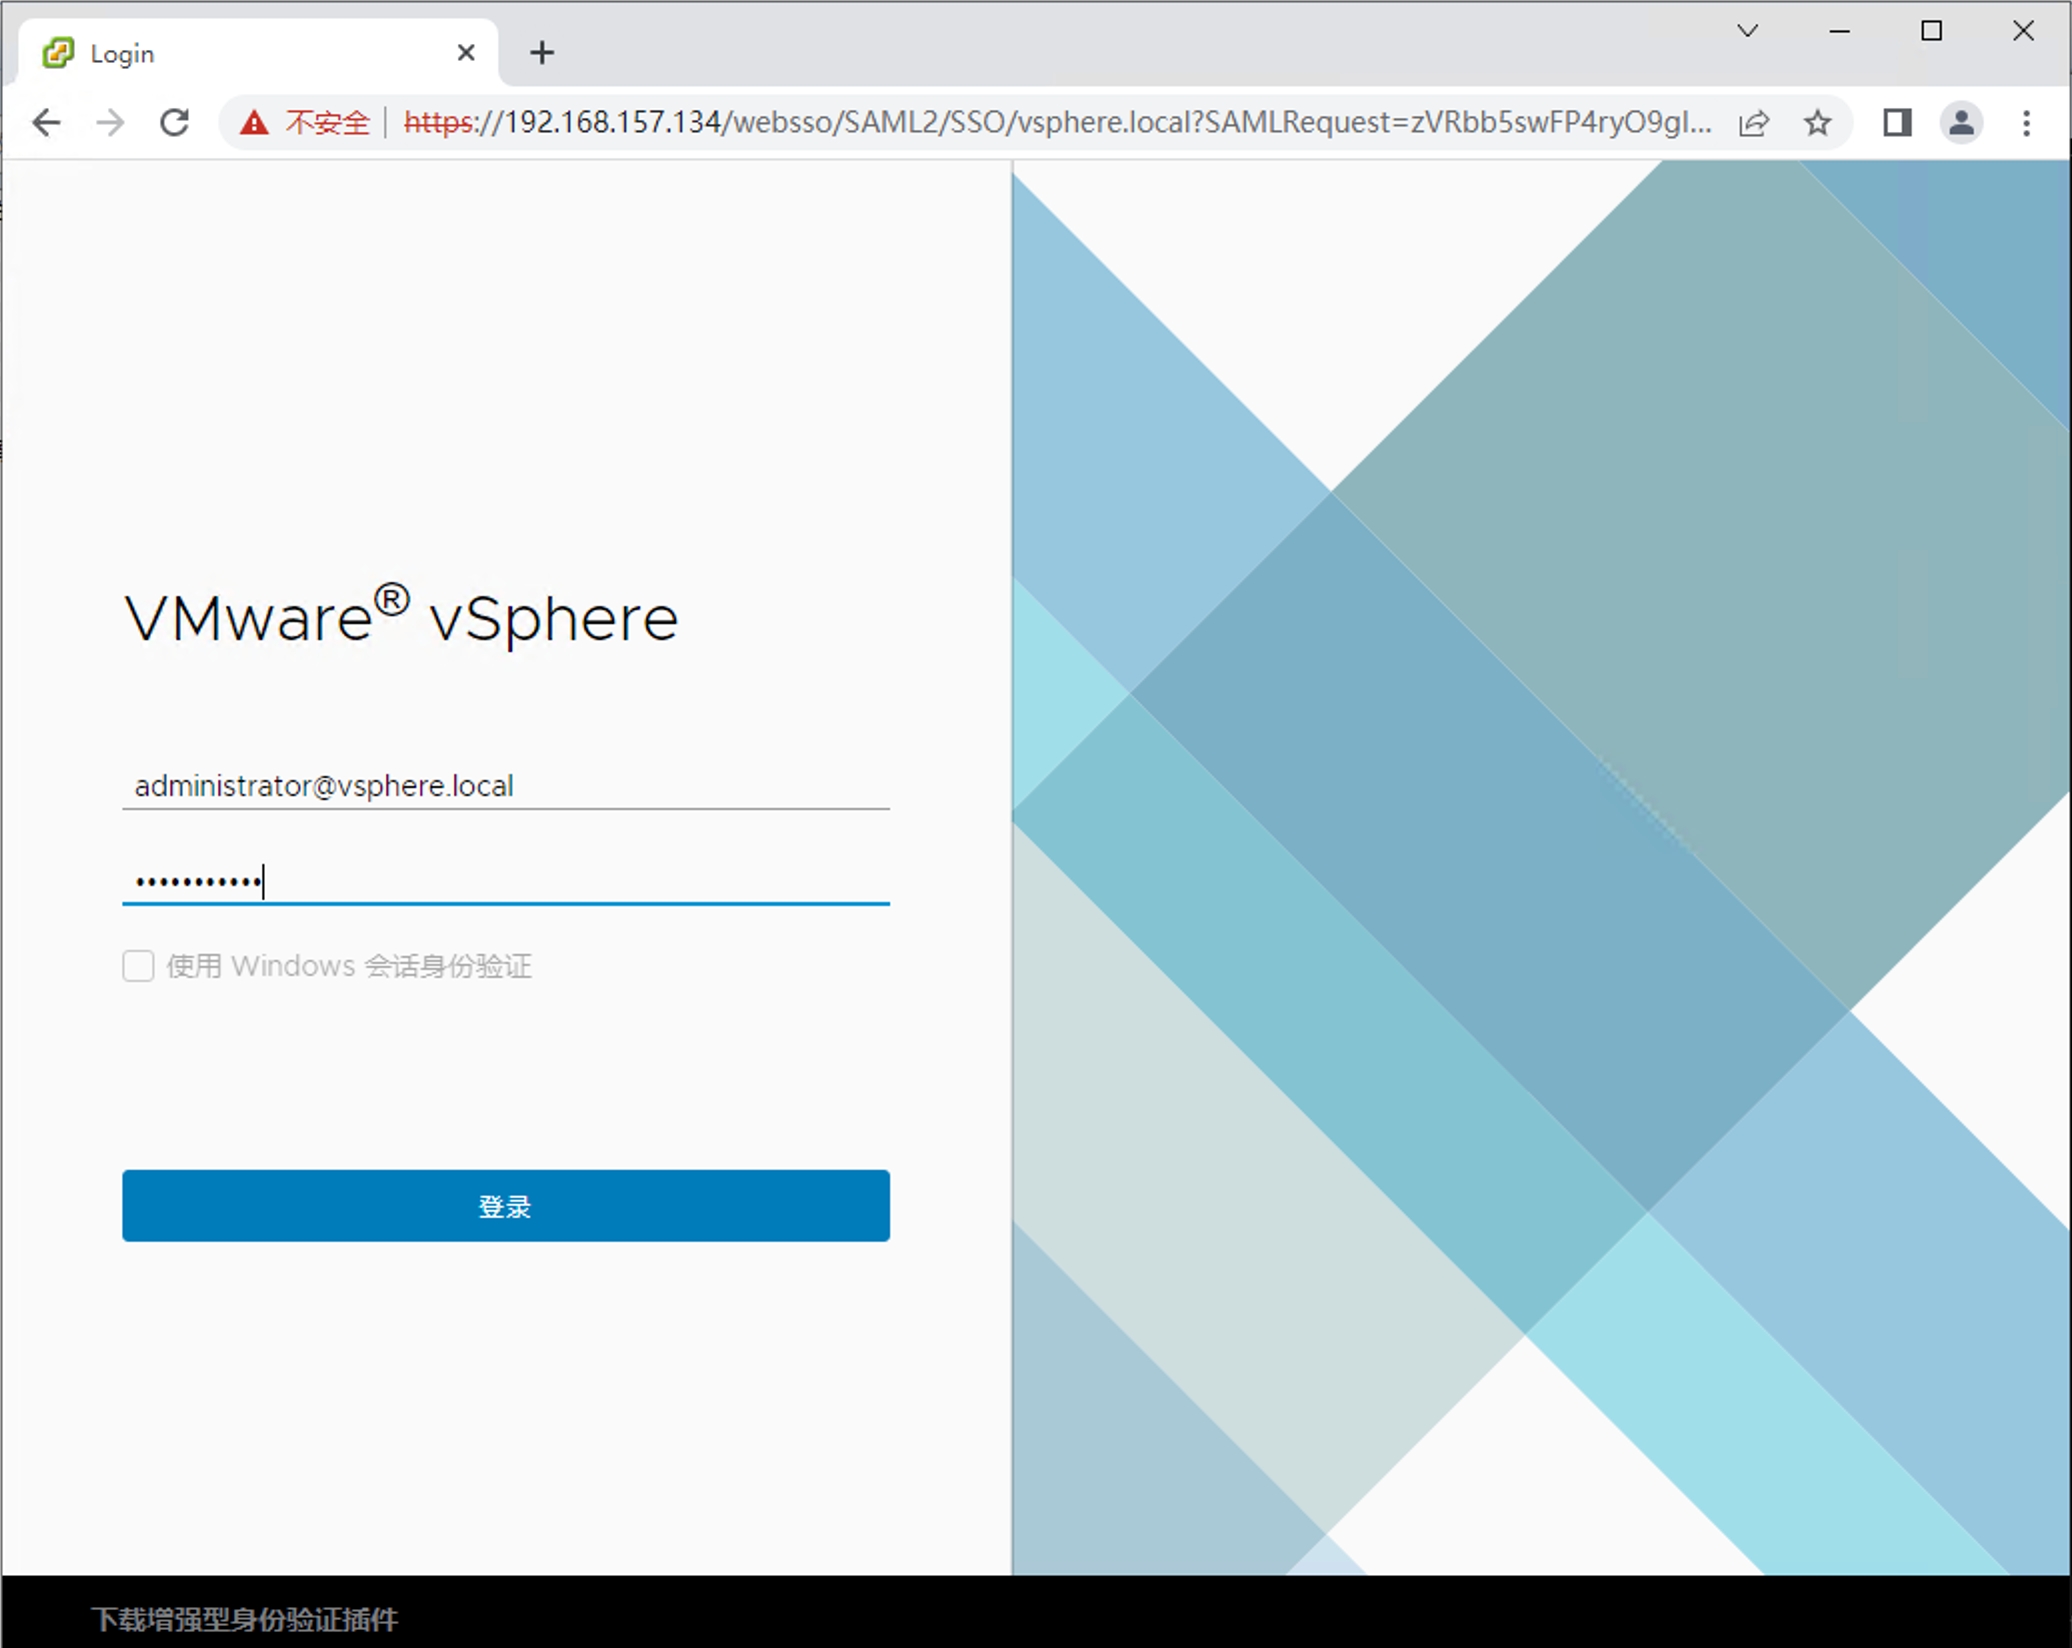Click the 不安全 security label
This screenshot has height=1648, width=2072.
coord(327,122)
